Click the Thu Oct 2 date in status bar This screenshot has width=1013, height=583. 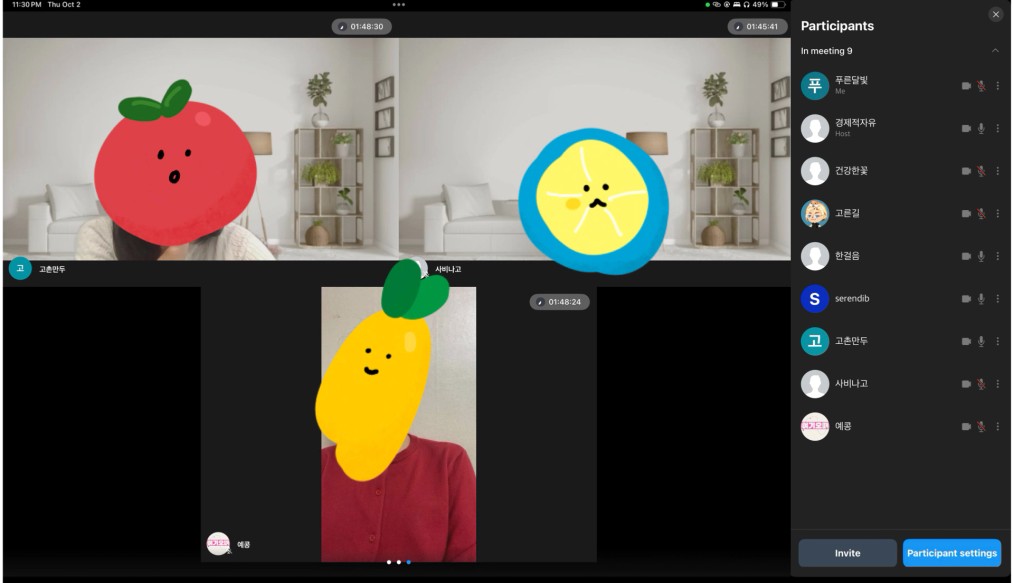coord(64,5)
